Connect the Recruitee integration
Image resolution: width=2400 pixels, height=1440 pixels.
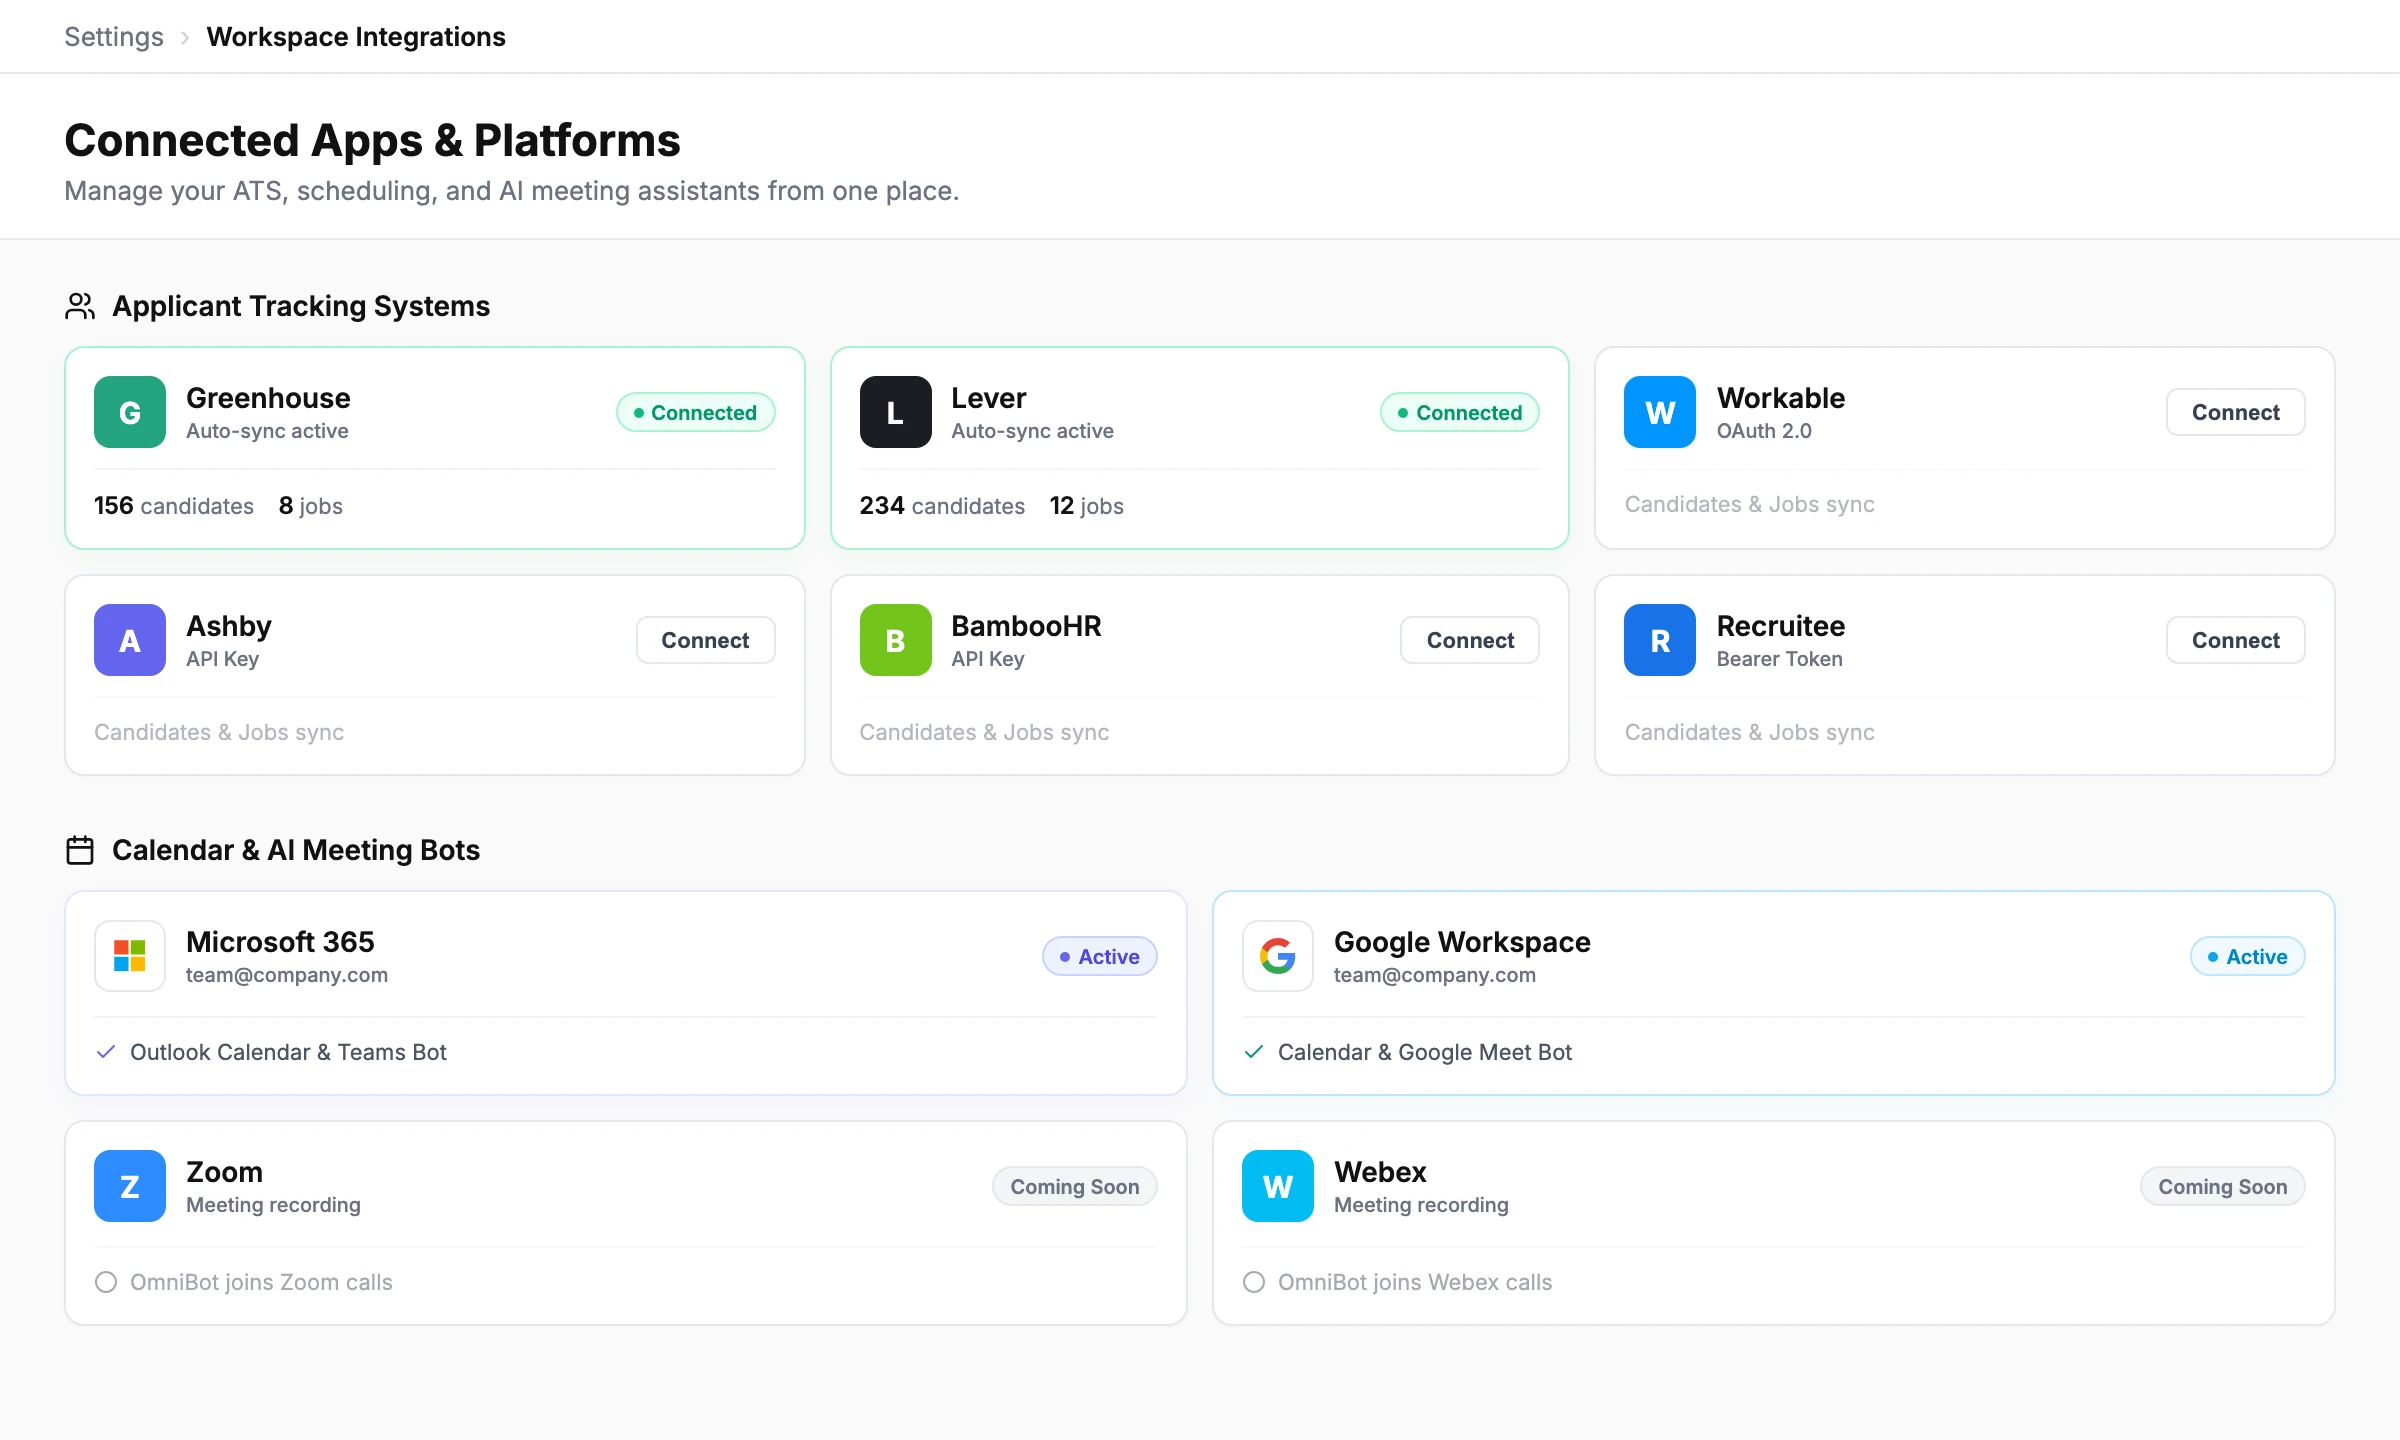pos(2236,640)
